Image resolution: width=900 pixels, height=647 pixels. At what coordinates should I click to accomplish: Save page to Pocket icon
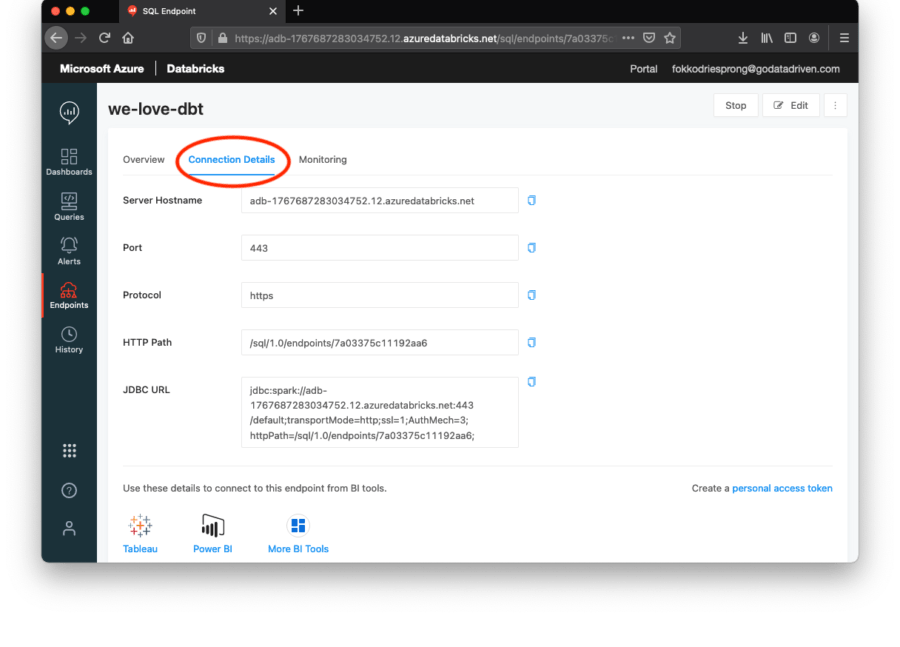pos(649,38)
